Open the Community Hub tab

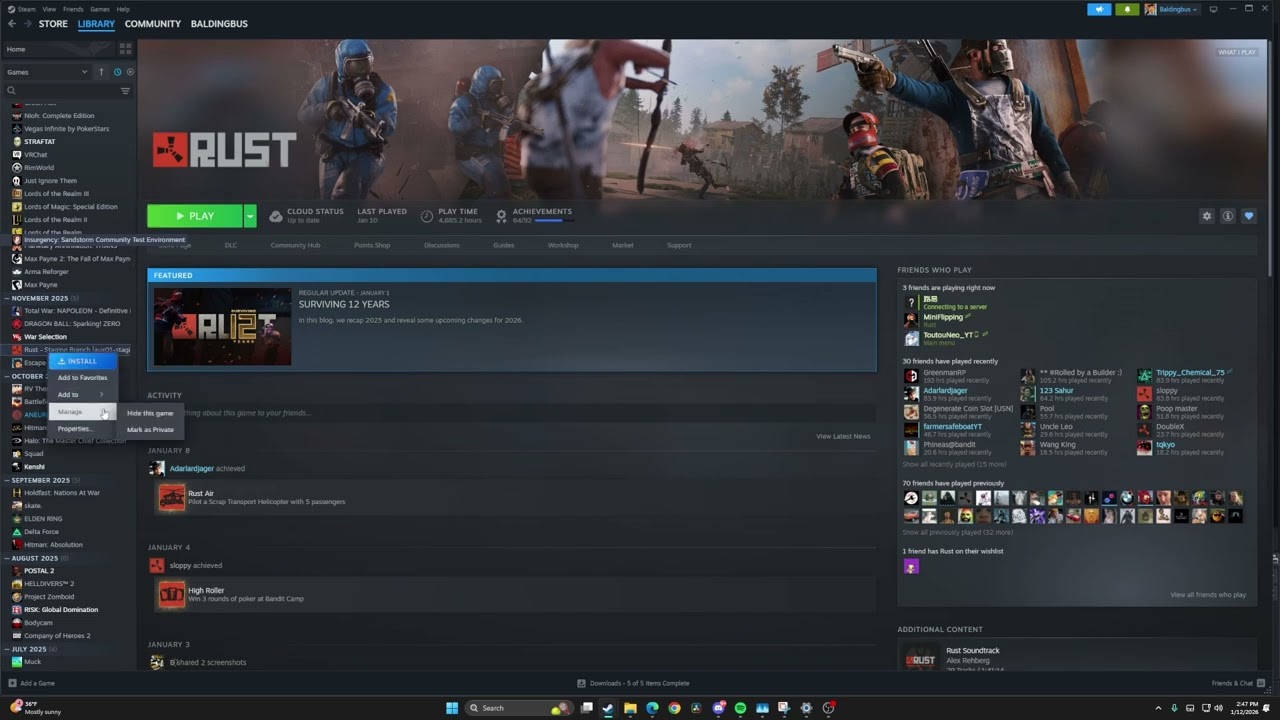tap(295, 245)
